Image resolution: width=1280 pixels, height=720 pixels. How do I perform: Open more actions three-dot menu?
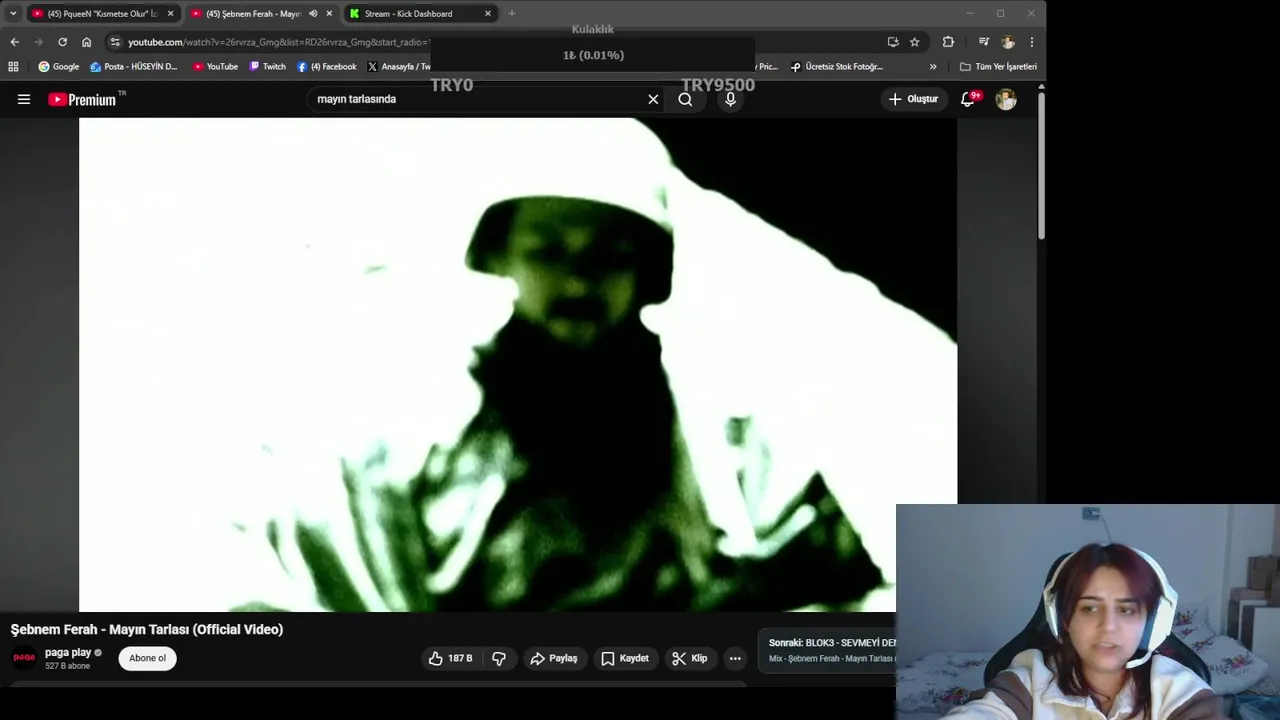pos(735,658)
